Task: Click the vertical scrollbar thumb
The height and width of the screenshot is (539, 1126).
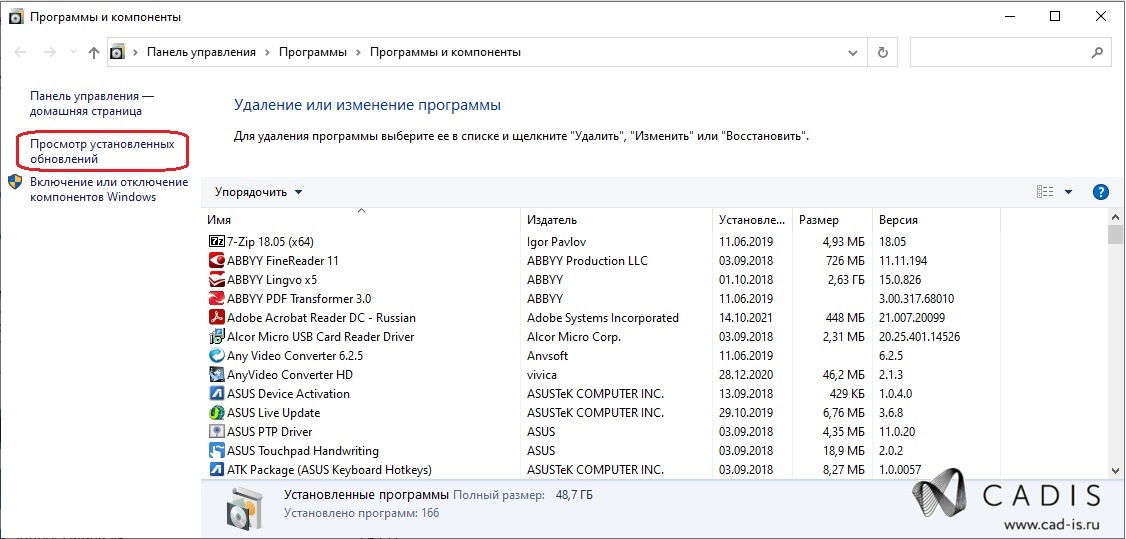Action: 1115,235
